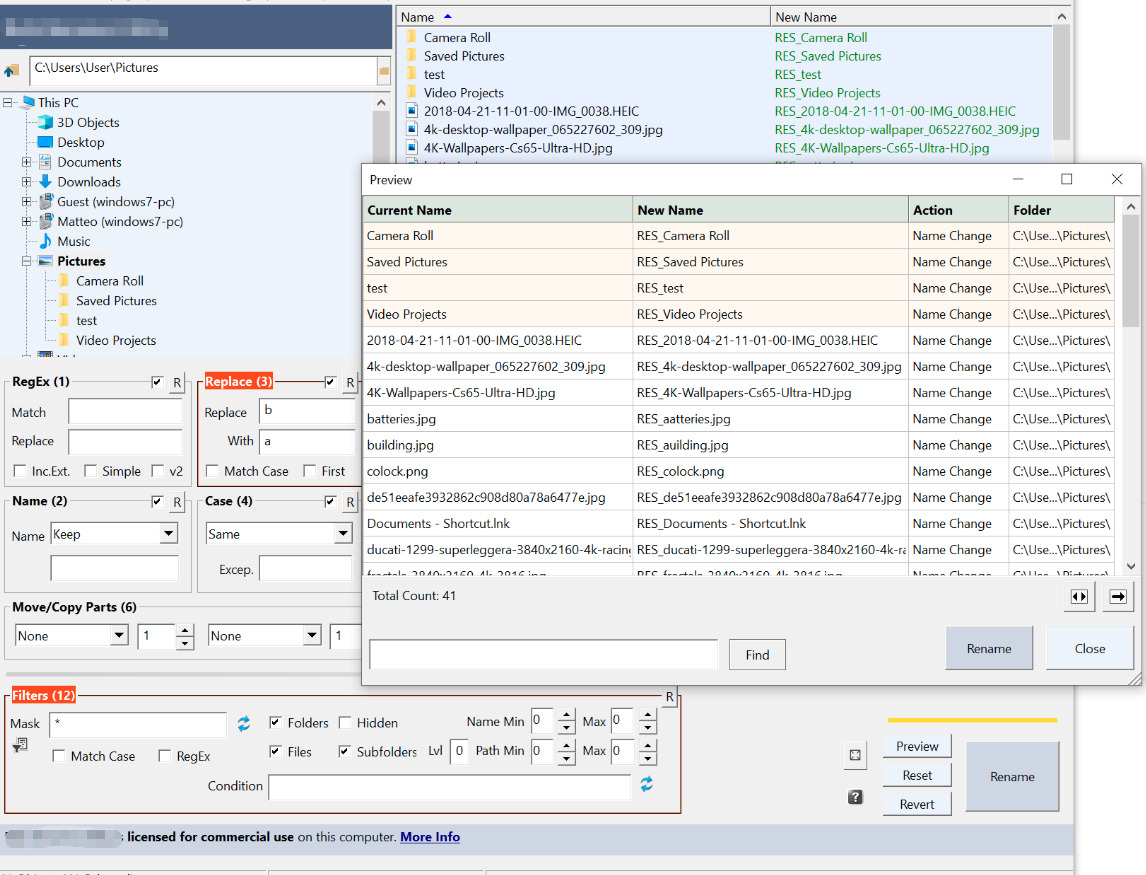Click the refresh icon next to Condition

pyautogui.click(x=647, y=785)
